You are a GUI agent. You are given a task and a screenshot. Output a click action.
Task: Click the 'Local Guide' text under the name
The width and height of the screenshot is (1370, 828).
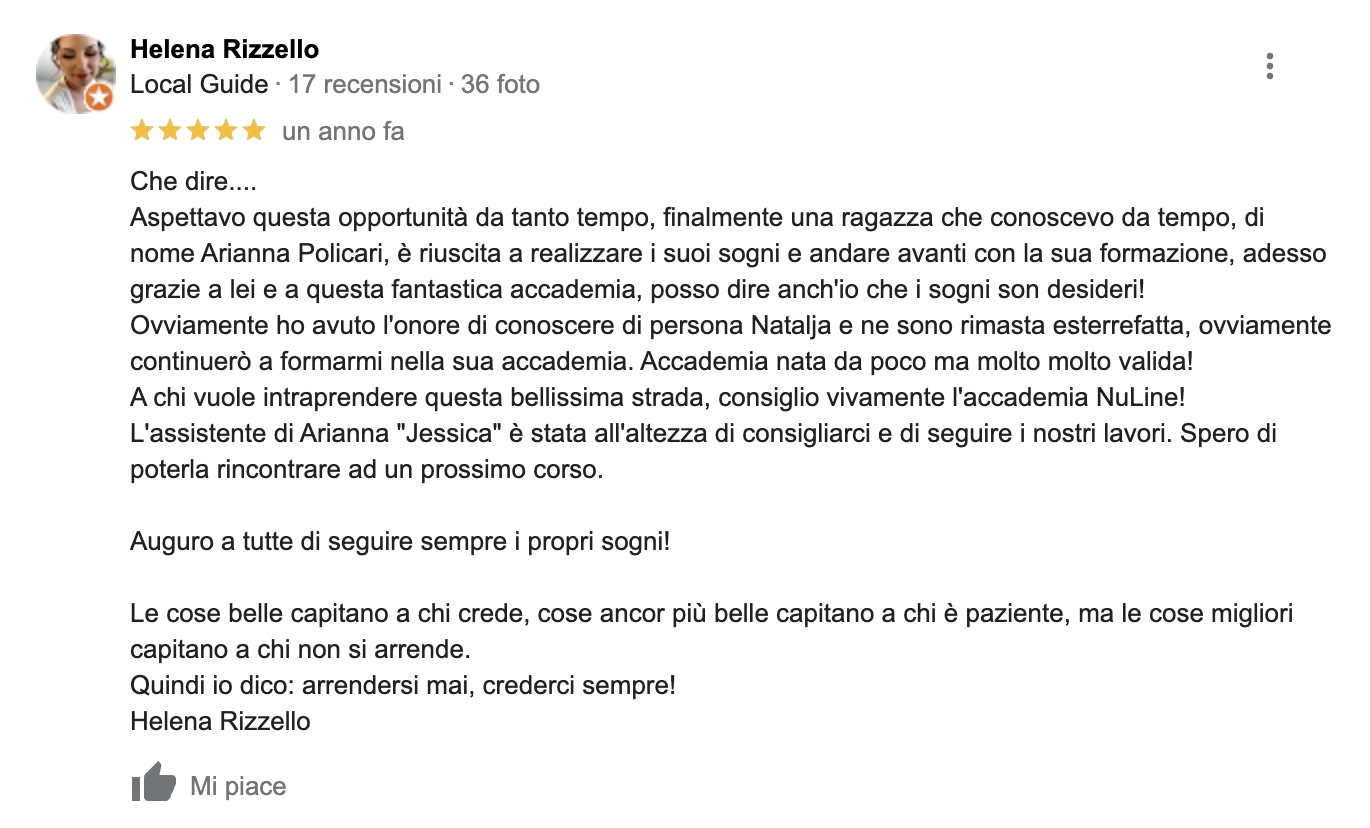tap(199, 84)
